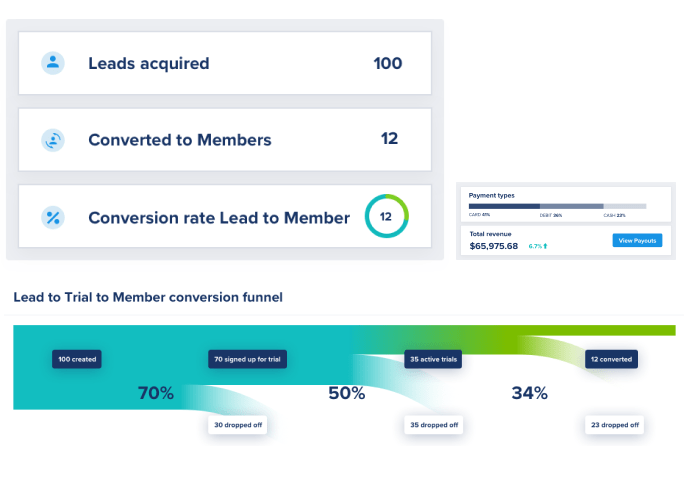Select the Card segment of payment bar
The width and height of the screenshot is (685, 479).
pyautogui.click(x=504, y=206)
